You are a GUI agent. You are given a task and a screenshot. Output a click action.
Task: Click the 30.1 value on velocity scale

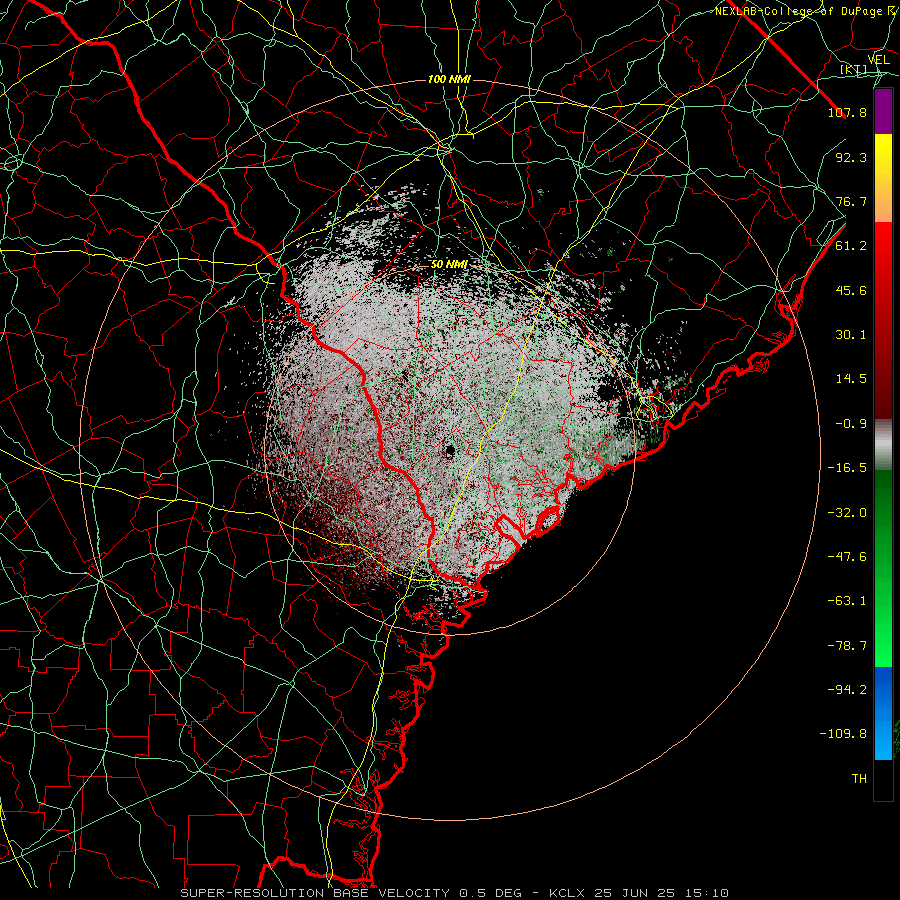(x=851, y=335)
